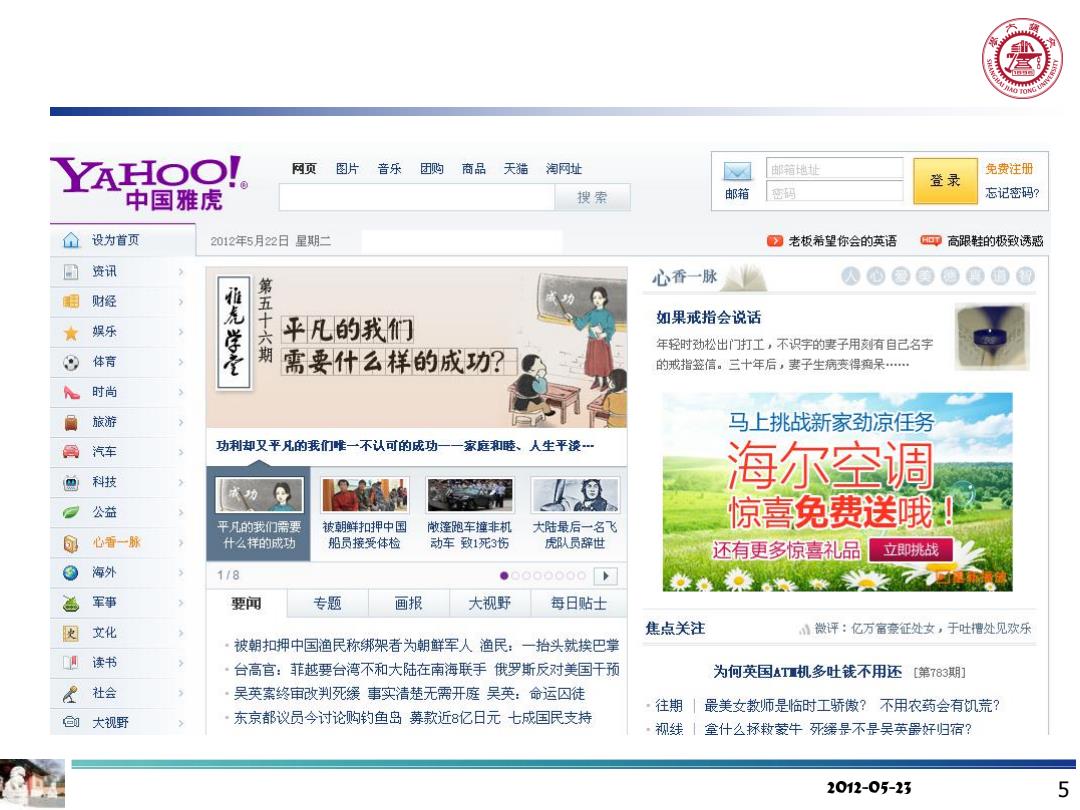Image resolution: width=1080 pixels, height=810 pixels.
Task: Click the book icon for 心香一脉
Action: [x=71, y=543]
